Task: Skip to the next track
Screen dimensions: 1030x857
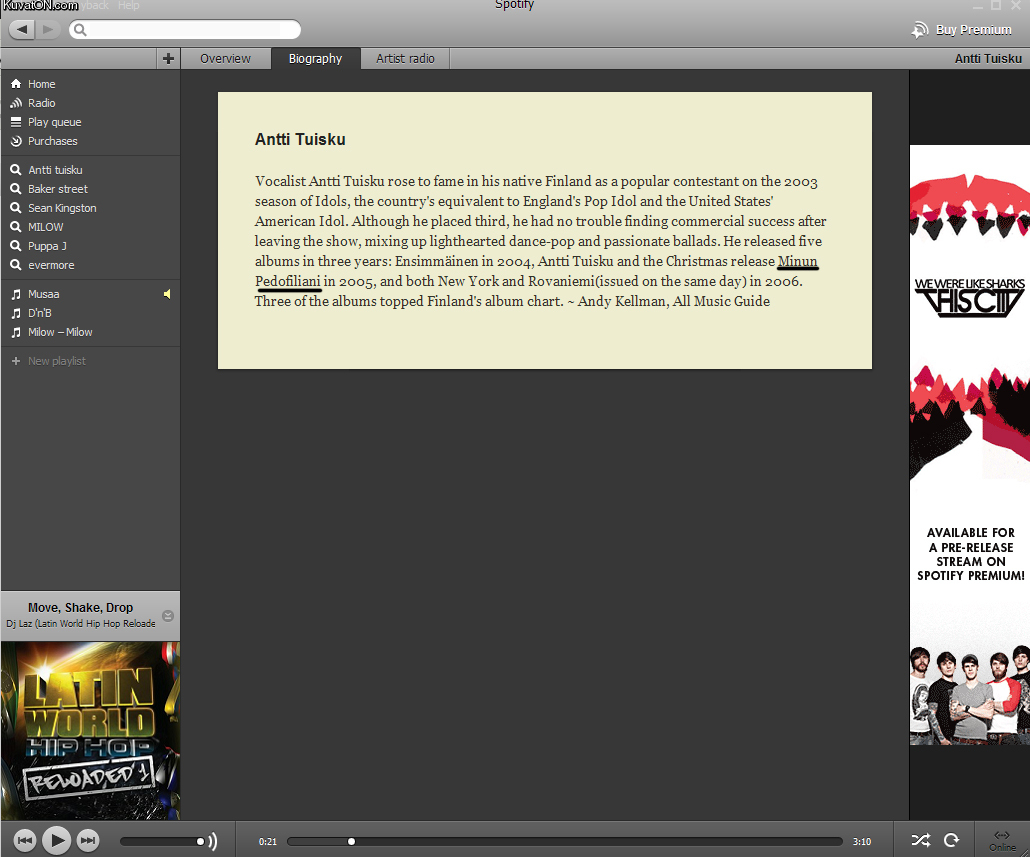Action: point(88,841)
